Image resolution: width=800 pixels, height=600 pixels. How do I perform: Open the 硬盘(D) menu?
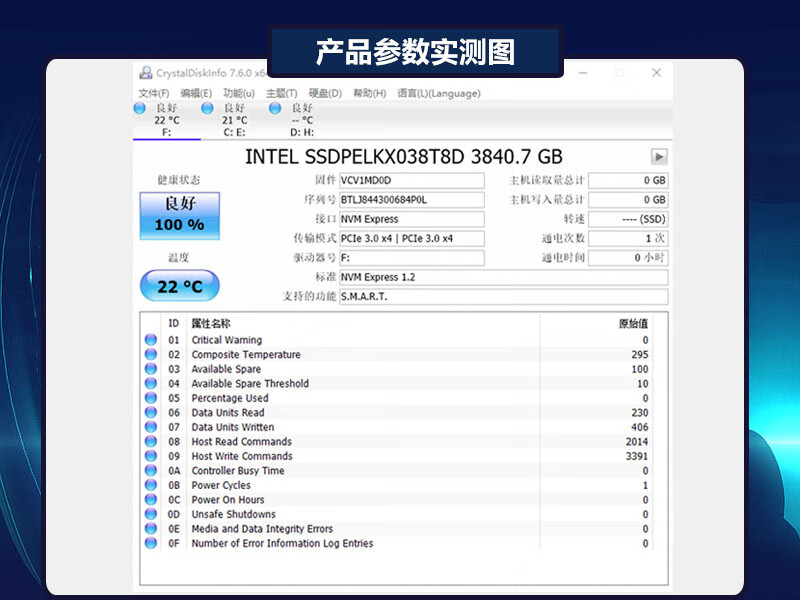tap(325, 93)
